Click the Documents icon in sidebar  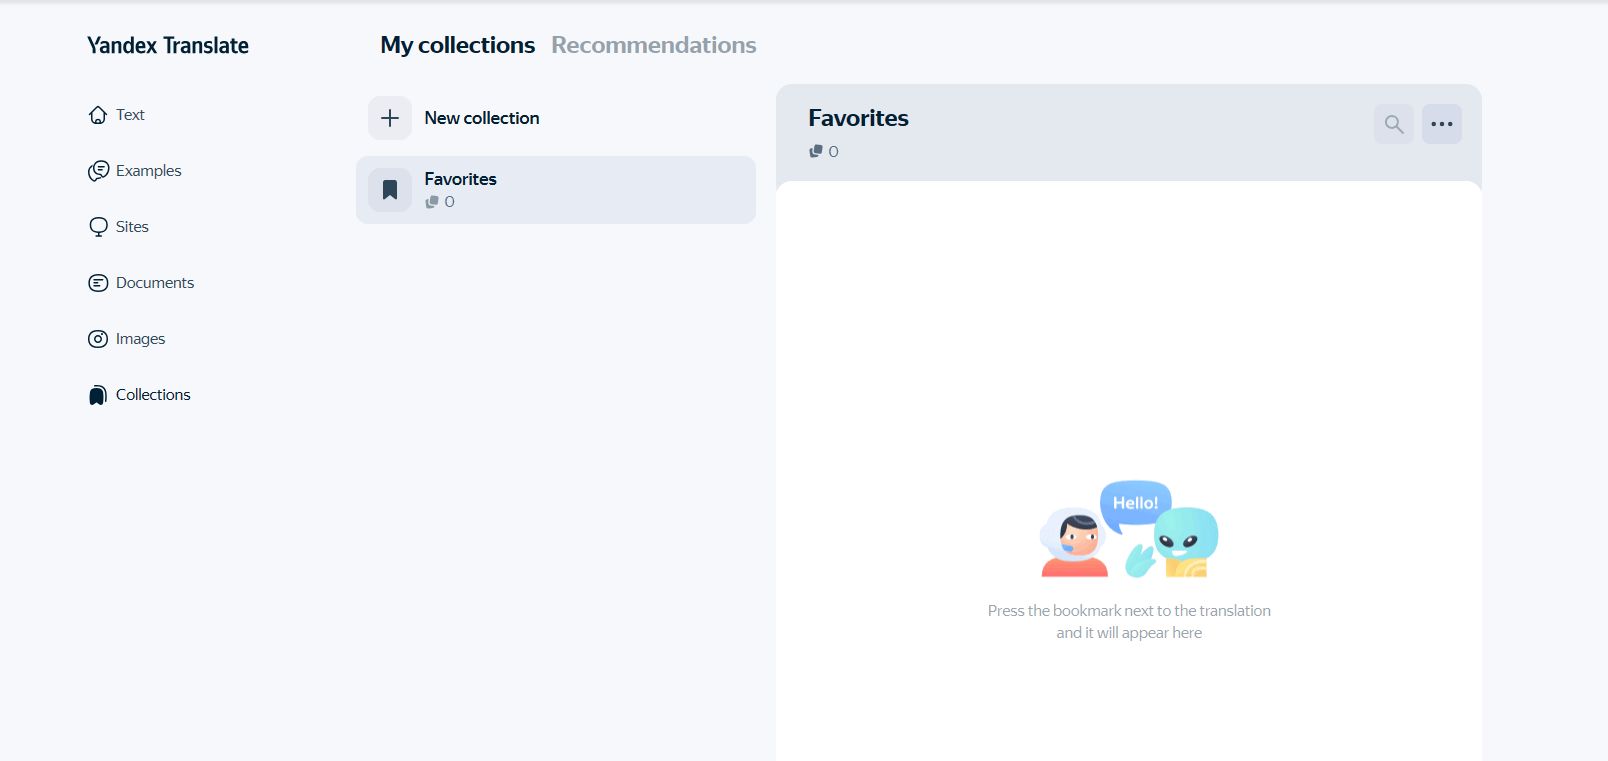point(98,283)
